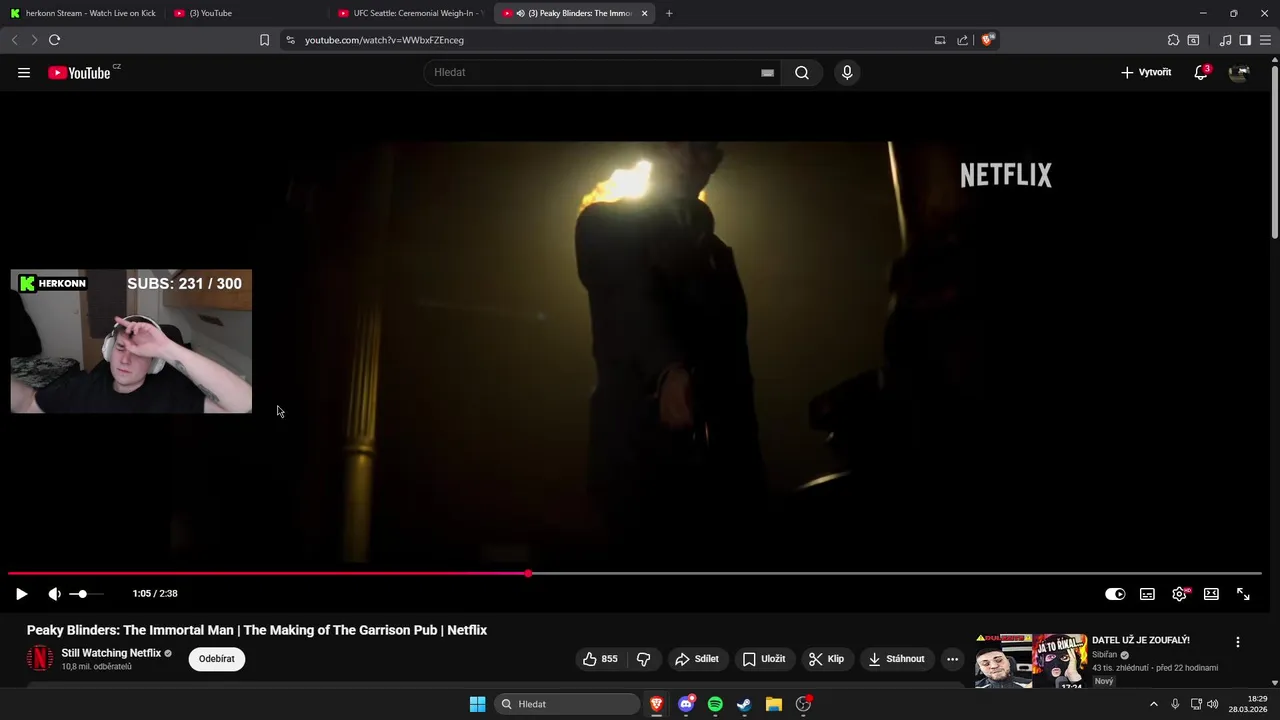This screenshot has height=720, width=1280.
Task: Subscribe with the Odebírat button
Action: tap(217, 659)
